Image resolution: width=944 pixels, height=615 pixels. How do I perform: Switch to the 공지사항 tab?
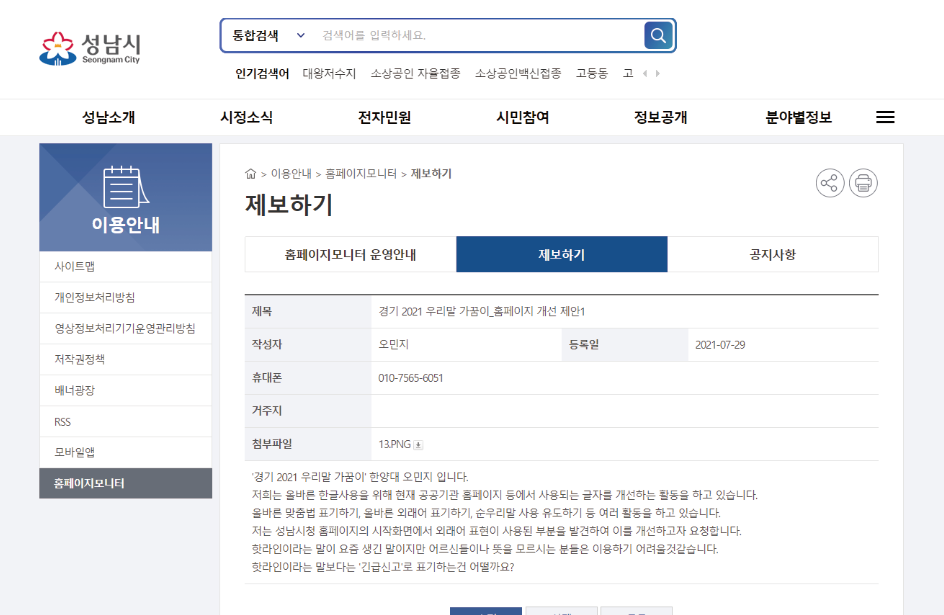click(772, 255)
